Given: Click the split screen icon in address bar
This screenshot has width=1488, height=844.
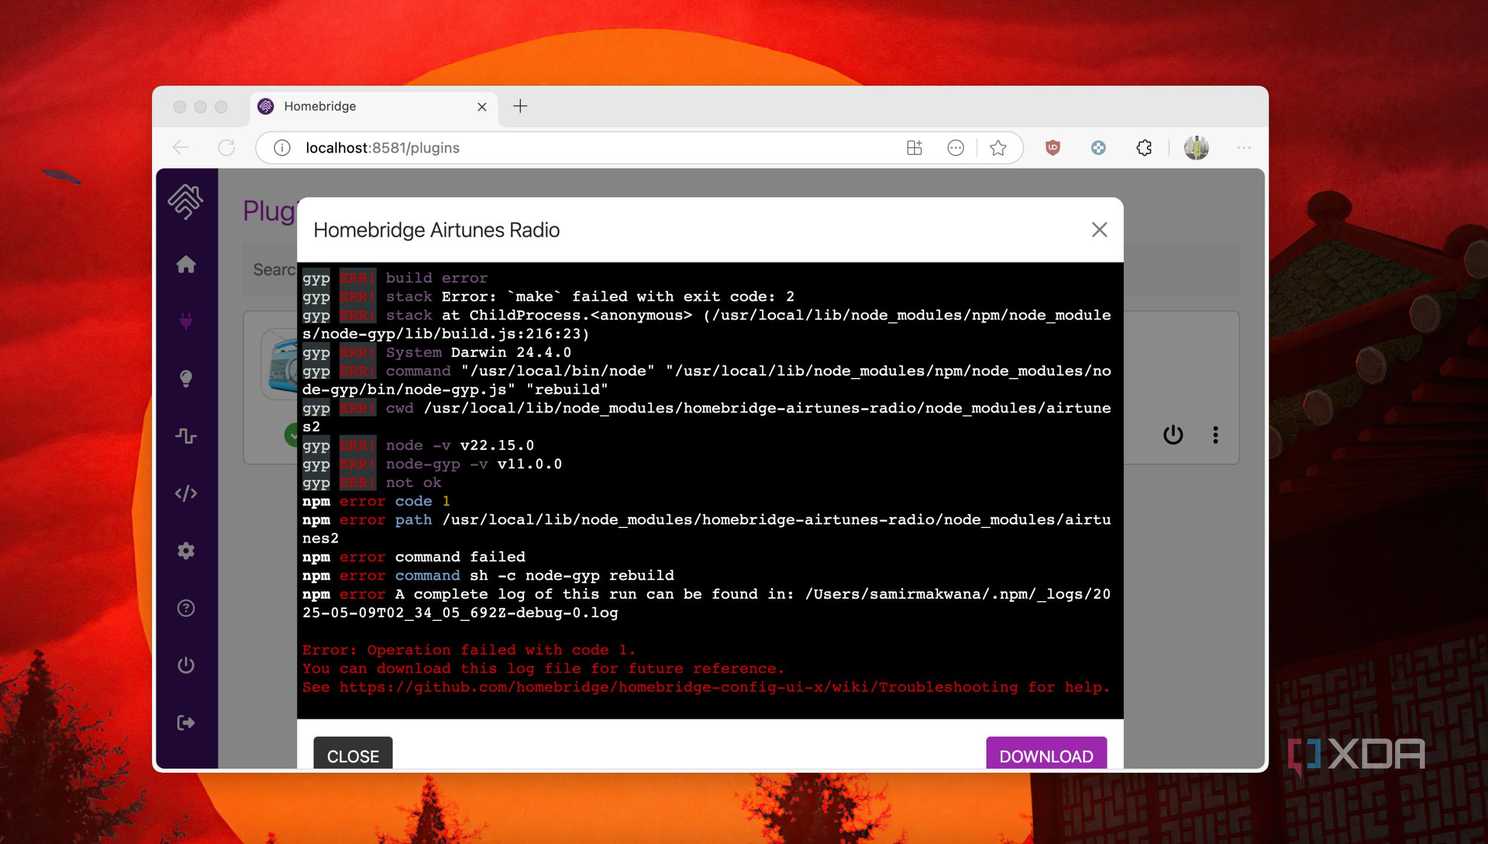Looking at the screenshot, I should pyautogui.click(x=914, y=148).
